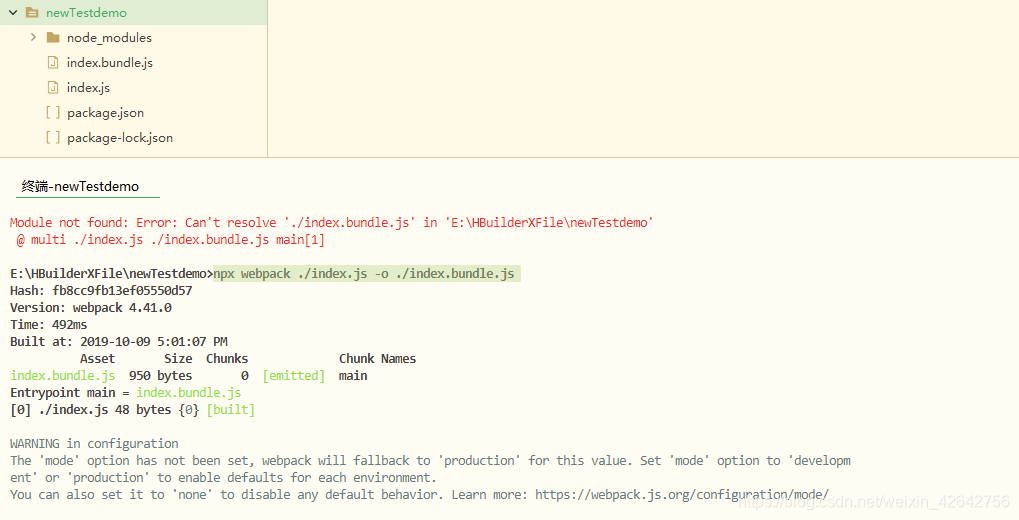Click the 'Module not found' error line
This screenshot has width=1019, height=520.
point(331,223)
